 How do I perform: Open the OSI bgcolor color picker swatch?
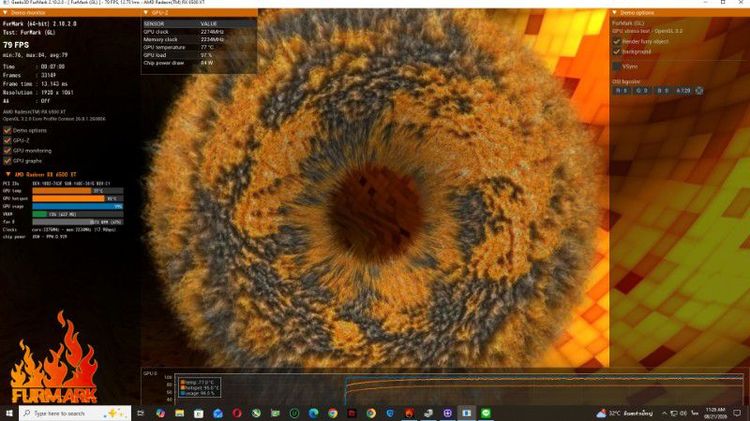699,90
